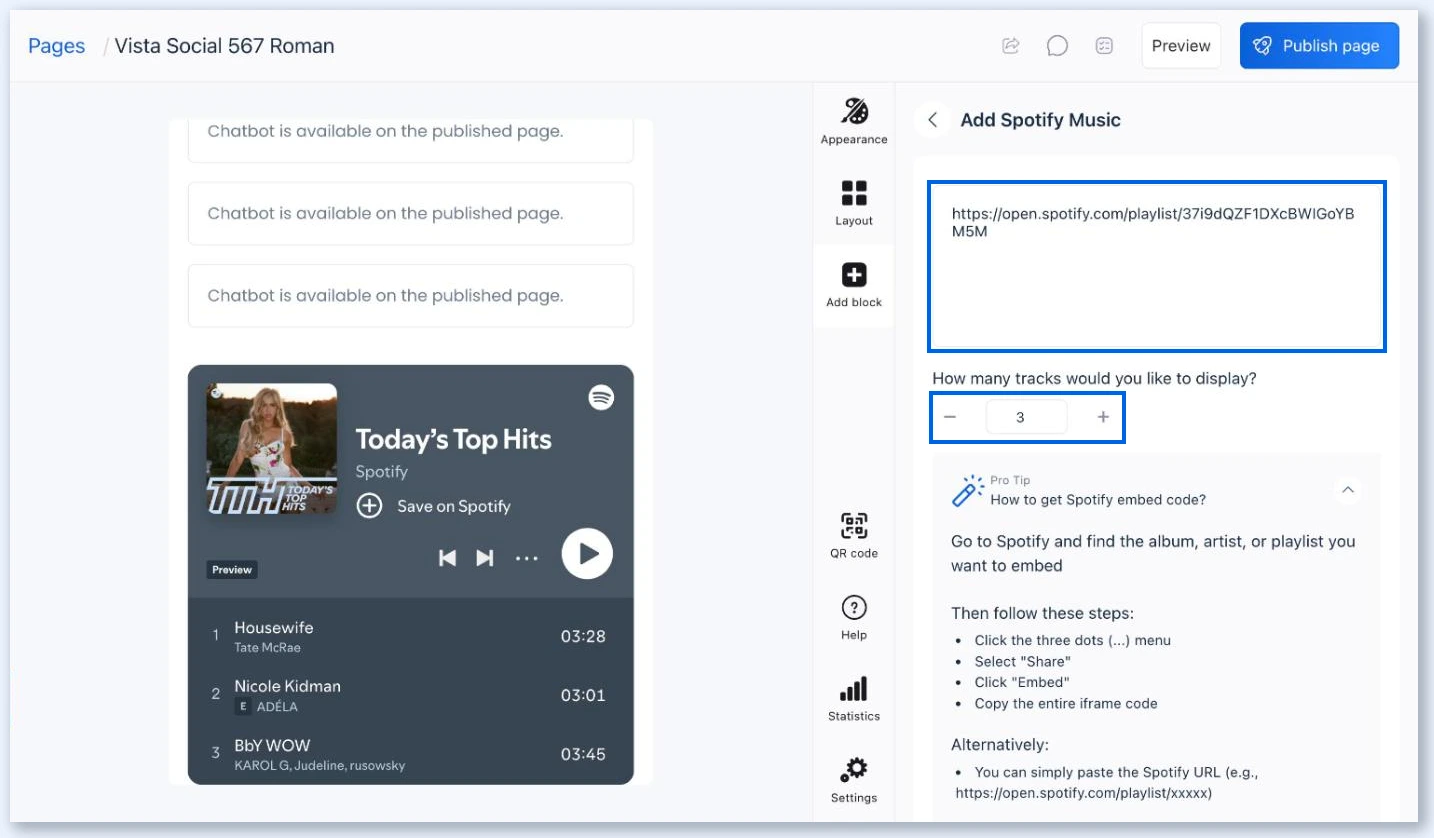Open the Appearance panel
The image size is (1434, 838).
pyautogui.click(x=854, y=122)
